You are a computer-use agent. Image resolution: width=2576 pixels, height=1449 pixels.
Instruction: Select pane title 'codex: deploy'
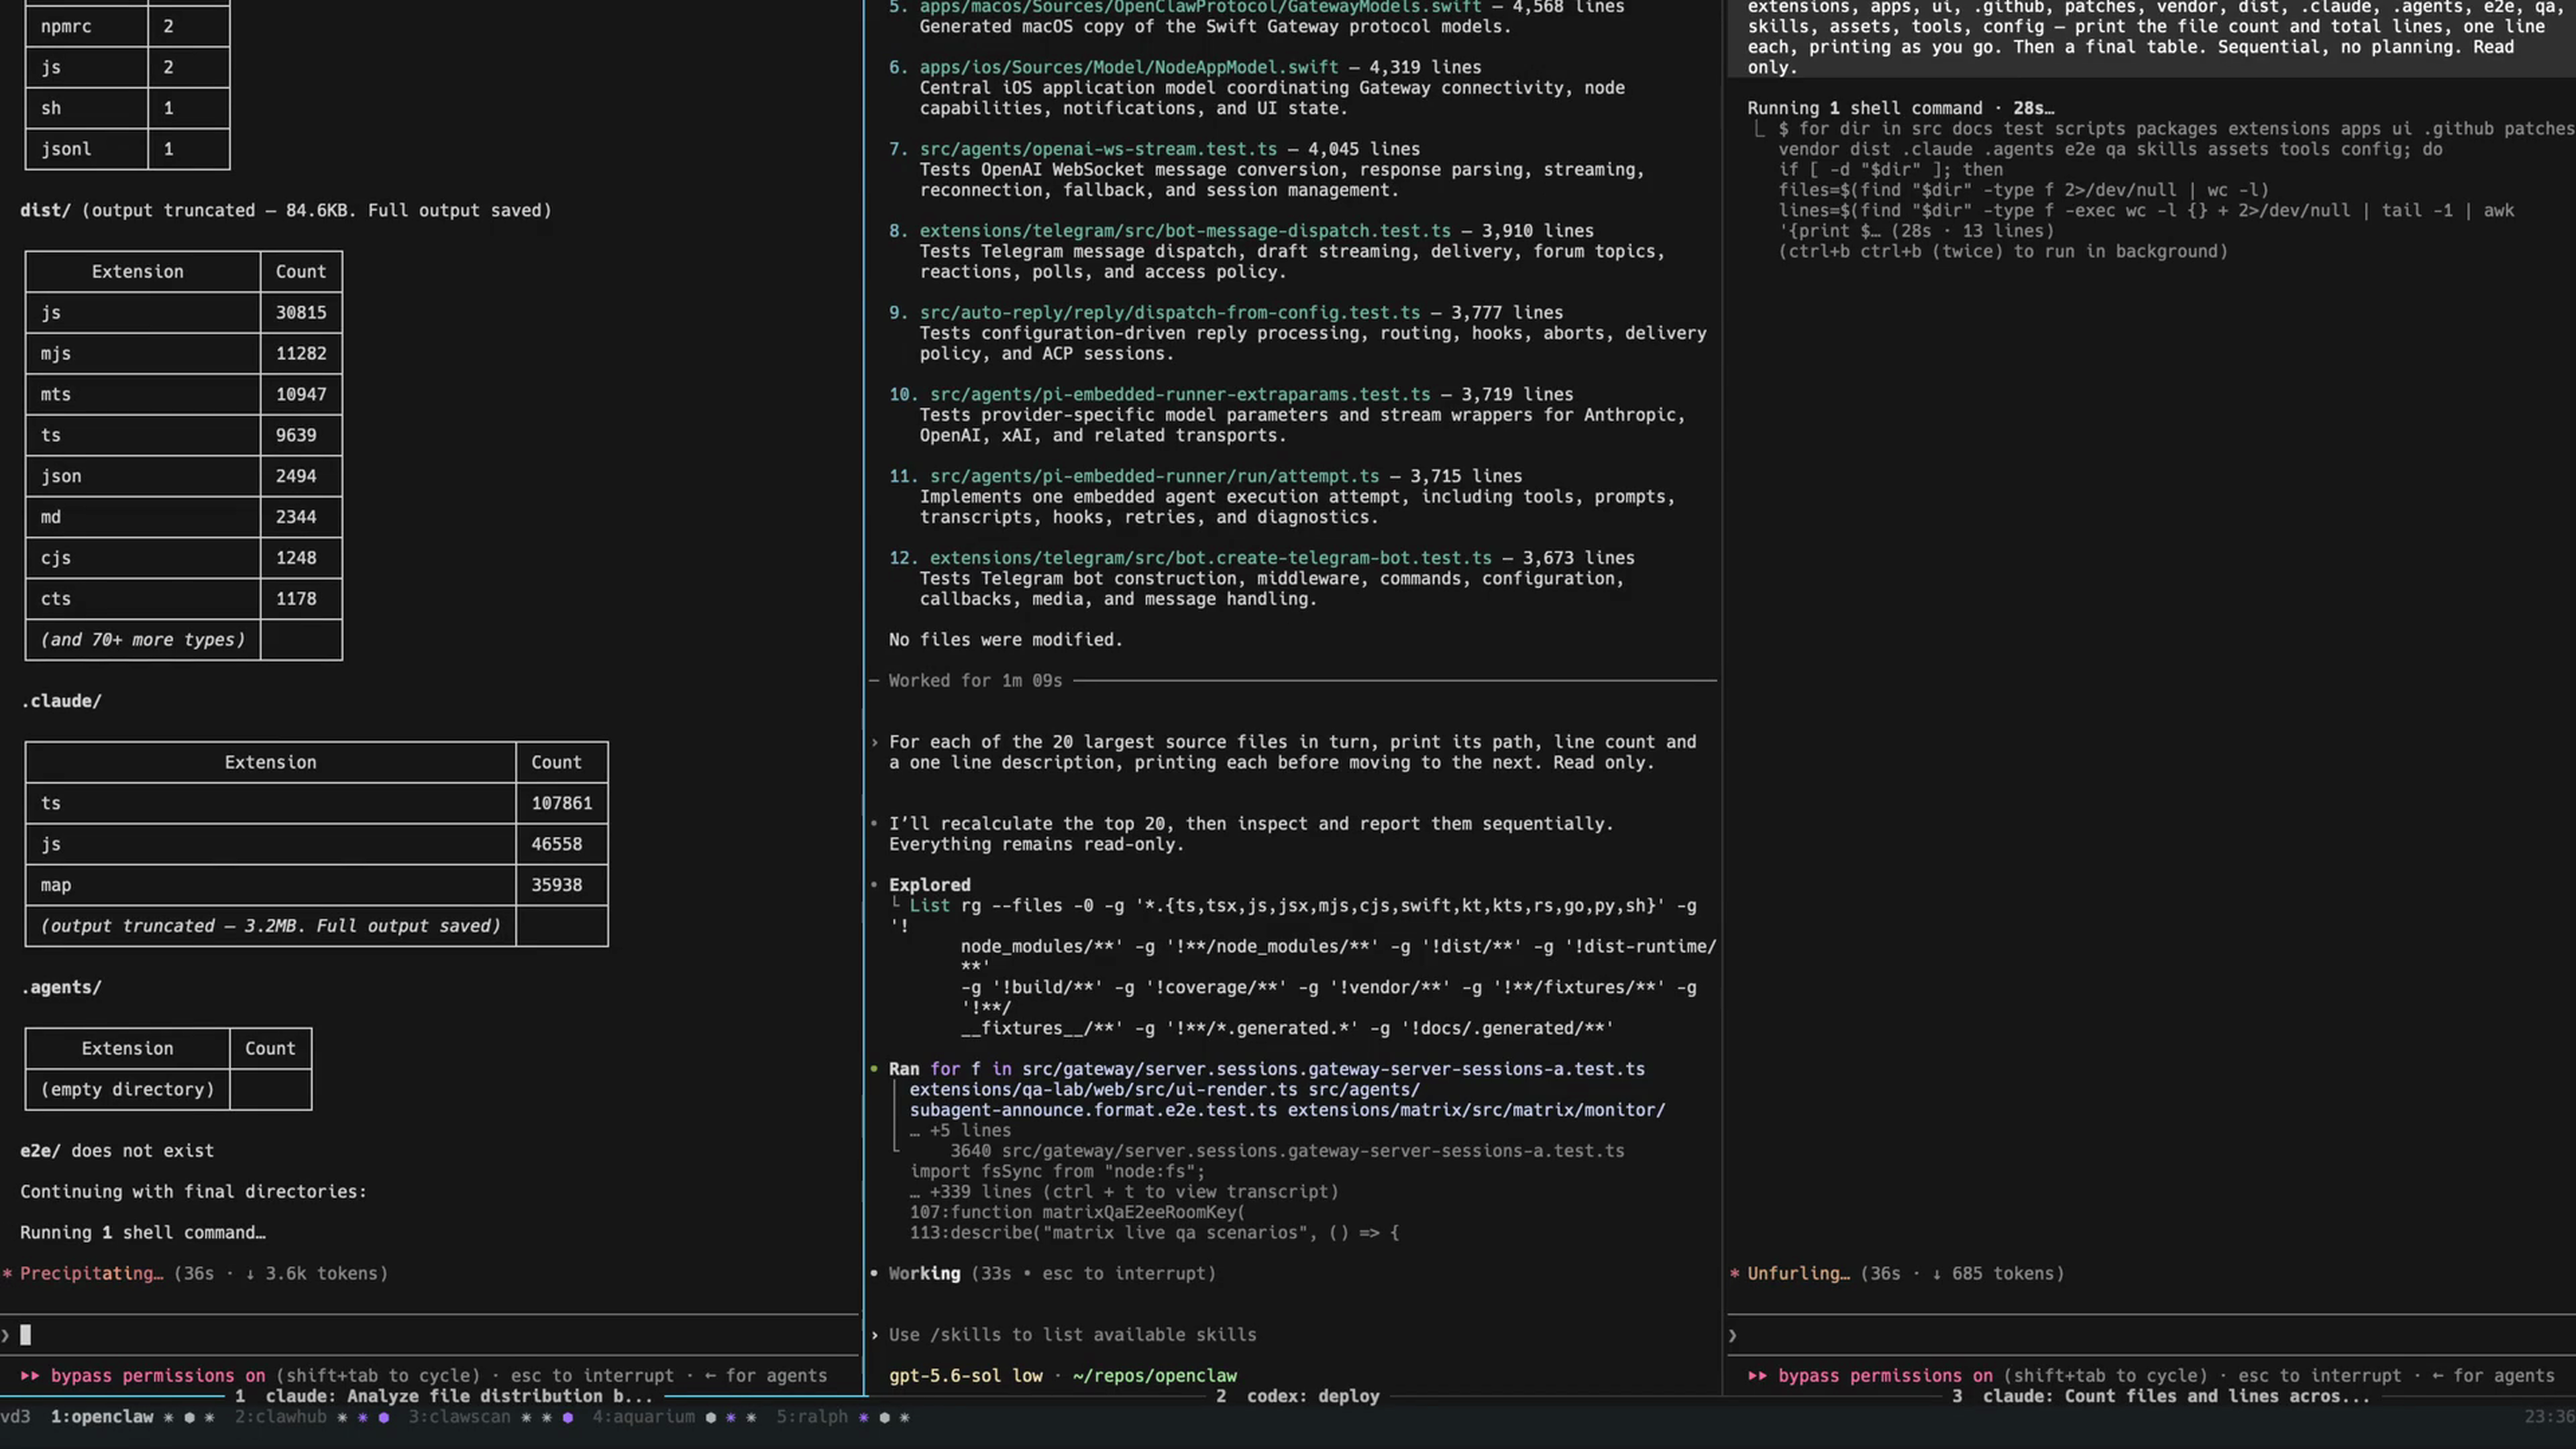tap(1312, 1396)
